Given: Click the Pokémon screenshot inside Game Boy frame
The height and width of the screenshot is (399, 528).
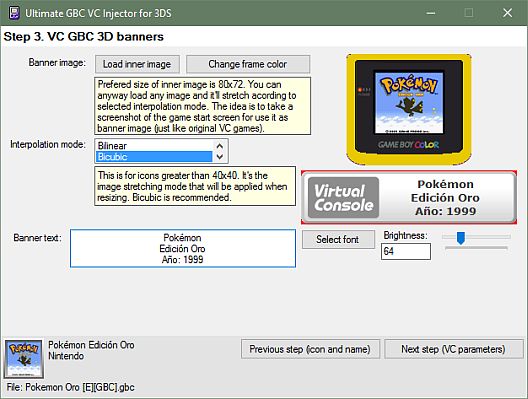Looking at the screenshot, I should [x=409, y=103].
